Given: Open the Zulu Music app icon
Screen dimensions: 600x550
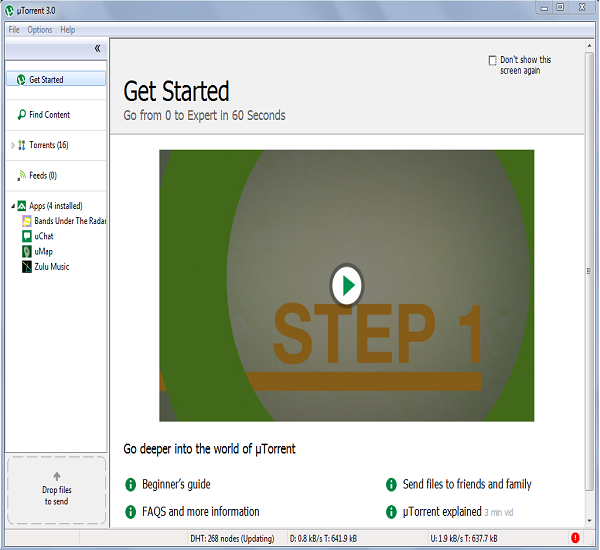Looking at the screenshot, I should click(x=27, y=267).
